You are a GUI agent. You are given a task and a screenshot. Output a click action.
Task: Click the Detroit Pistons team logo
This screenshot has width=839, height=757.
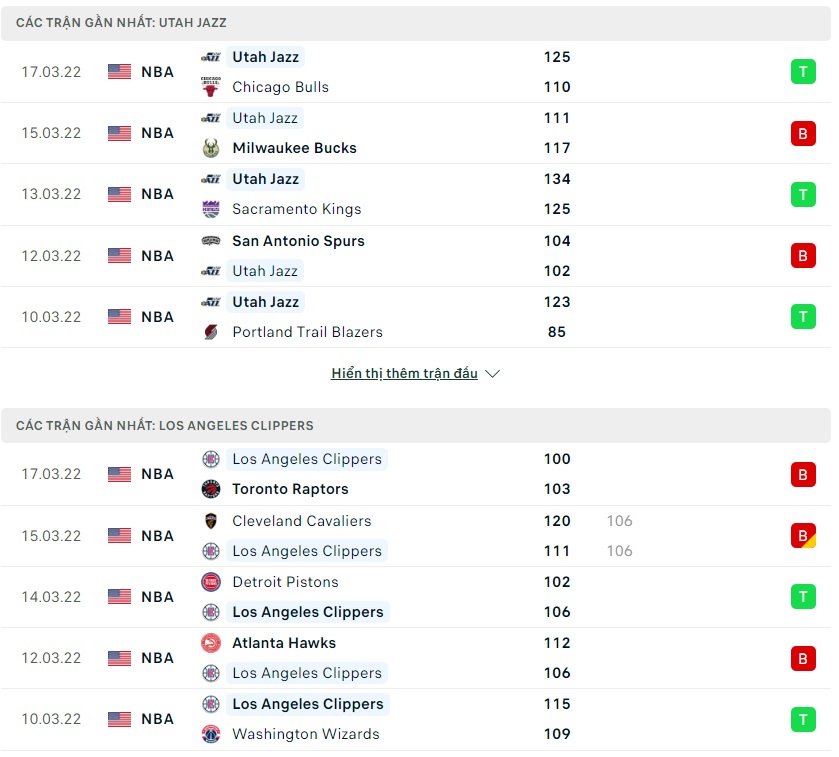tap(210, 582)
